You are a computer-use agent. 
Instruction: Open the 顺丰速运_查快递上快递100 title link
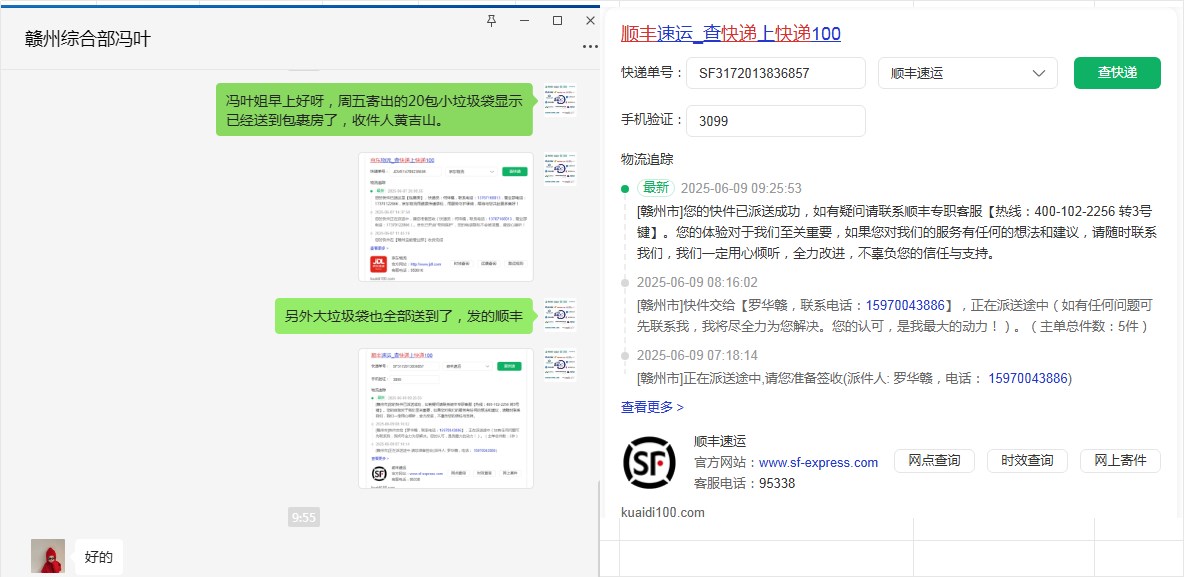coord(730,33)
